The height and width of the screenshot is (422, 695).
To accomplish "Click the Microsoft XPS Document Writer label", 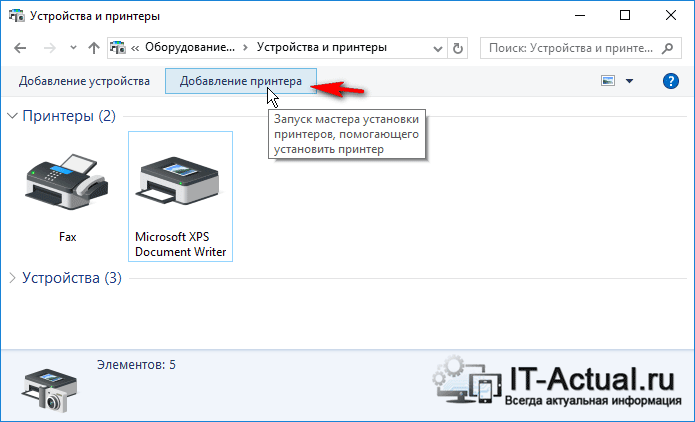I will [180, 244].
